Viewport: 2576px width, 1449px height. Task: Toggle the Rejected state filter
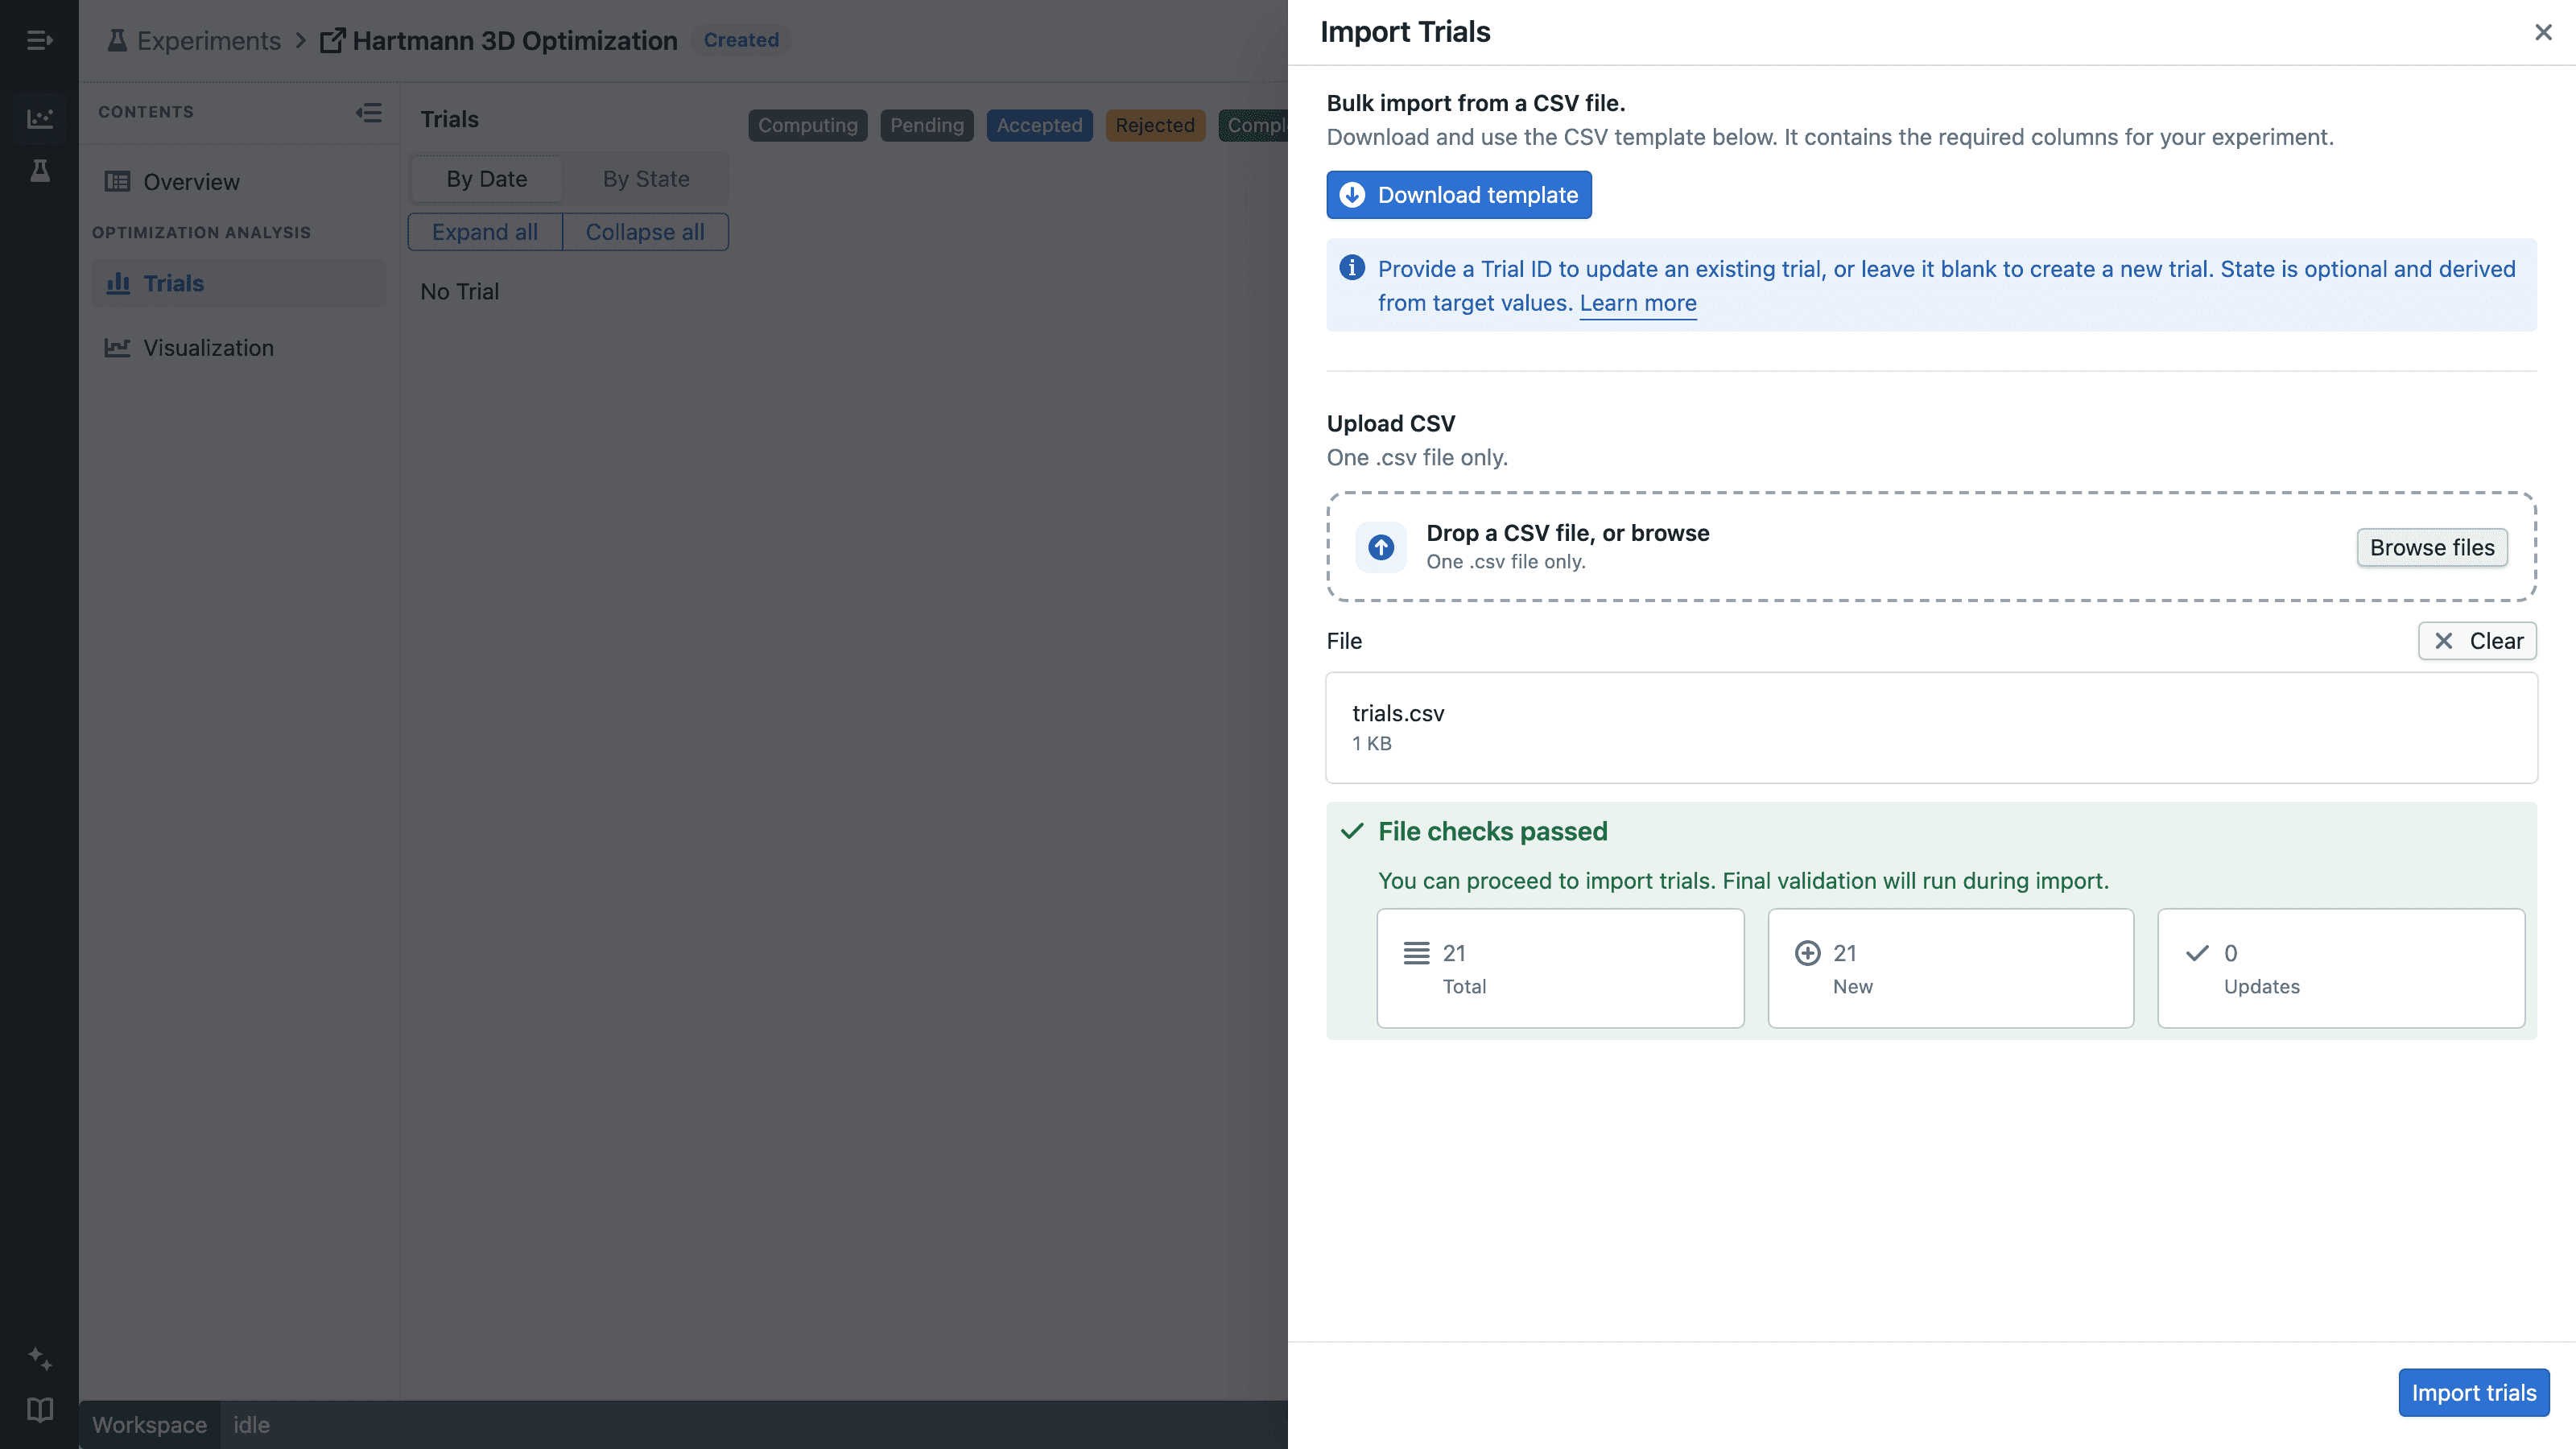click(x=1155, y=125)
